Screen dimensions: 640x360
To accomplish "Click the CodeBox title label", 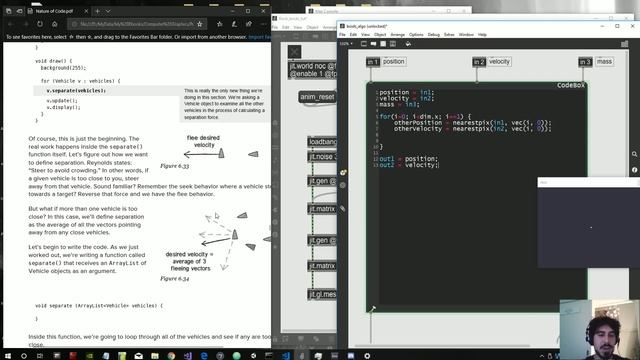I will [571, 85].
